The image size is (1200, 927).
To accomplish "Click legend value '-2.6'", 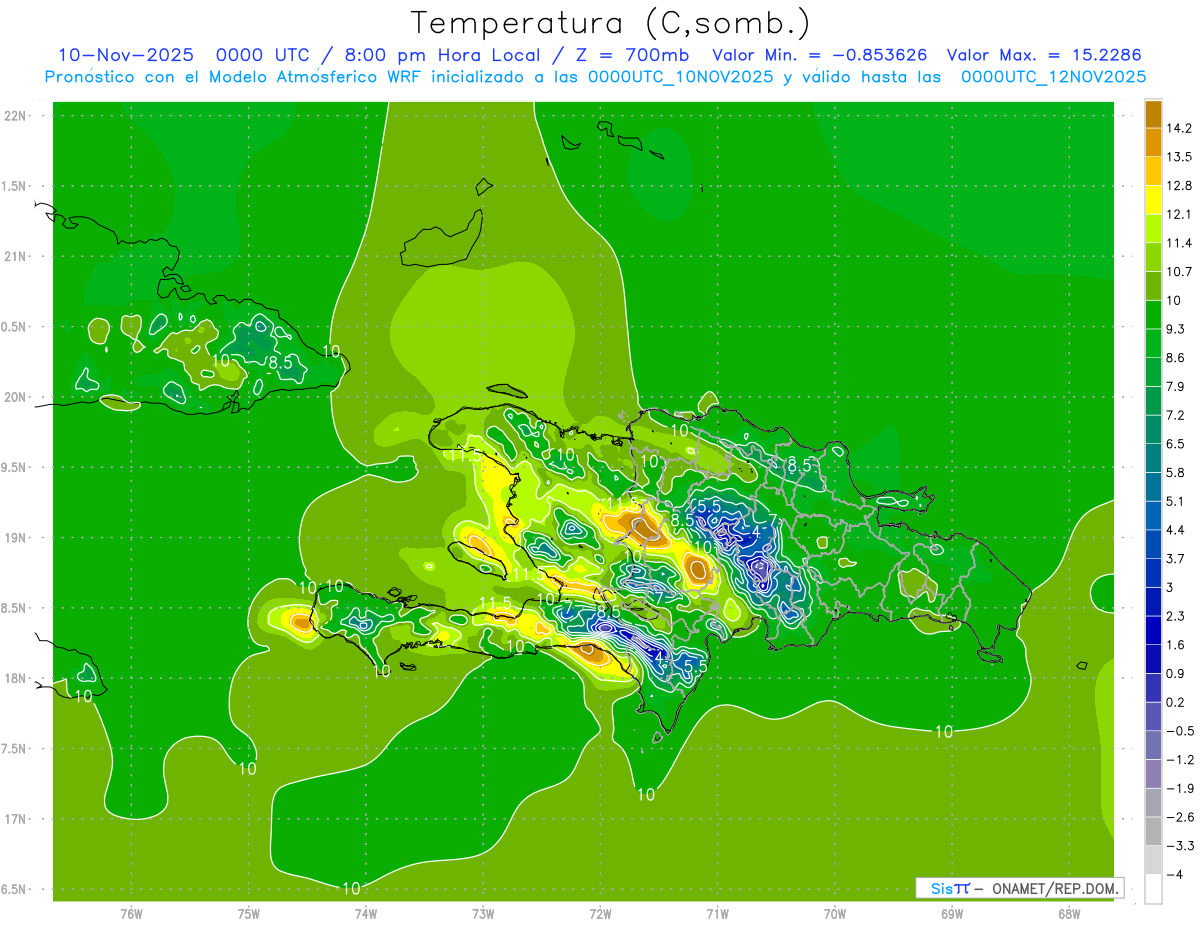I will [x=1179, y=817].
